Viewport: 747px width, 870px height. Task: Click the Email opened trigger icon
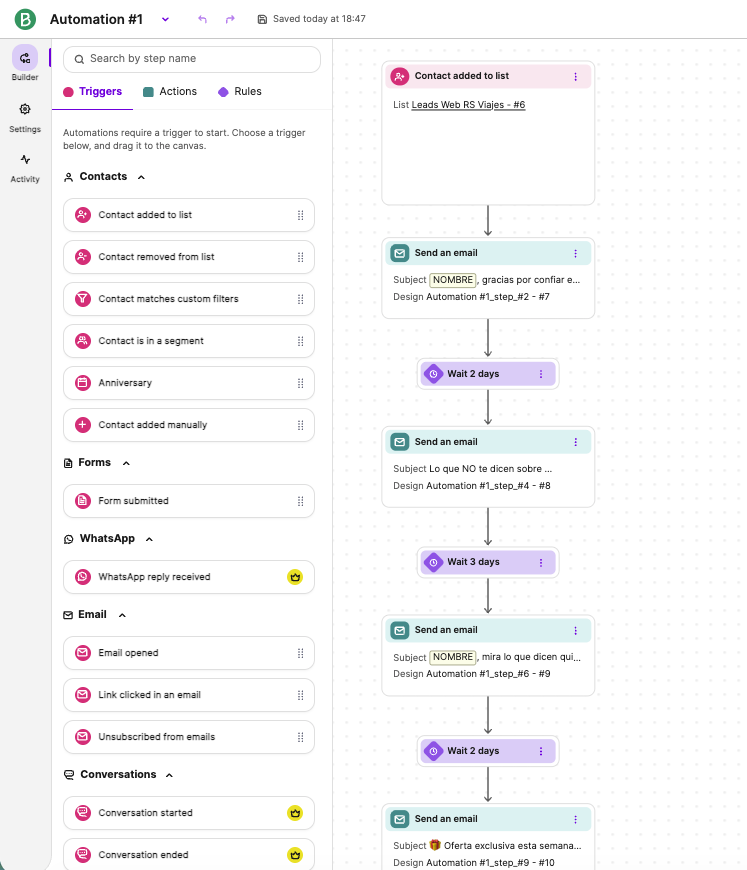[x=82, y=653]
